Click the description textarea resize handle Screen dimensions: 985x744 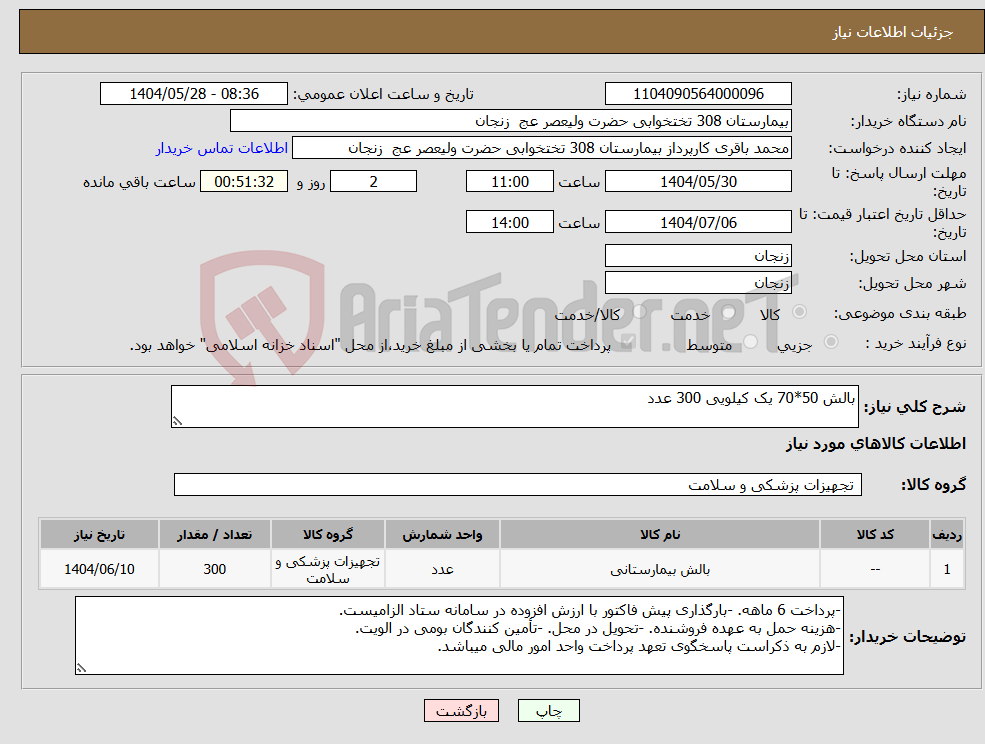[177, 422]
